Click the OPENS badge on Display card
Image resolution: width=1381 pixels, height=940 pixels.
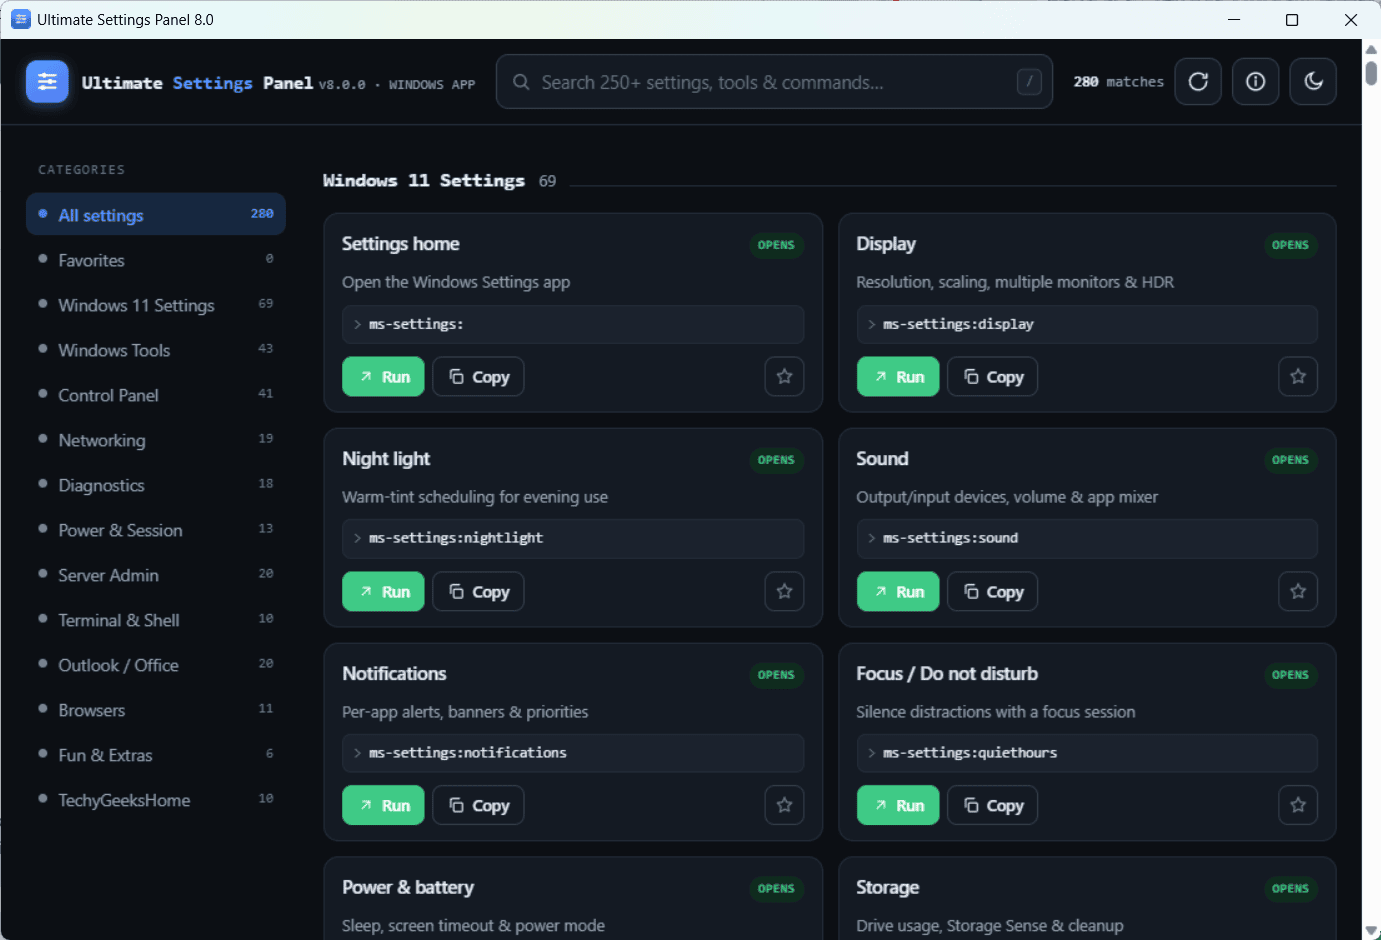[1290, 245]
